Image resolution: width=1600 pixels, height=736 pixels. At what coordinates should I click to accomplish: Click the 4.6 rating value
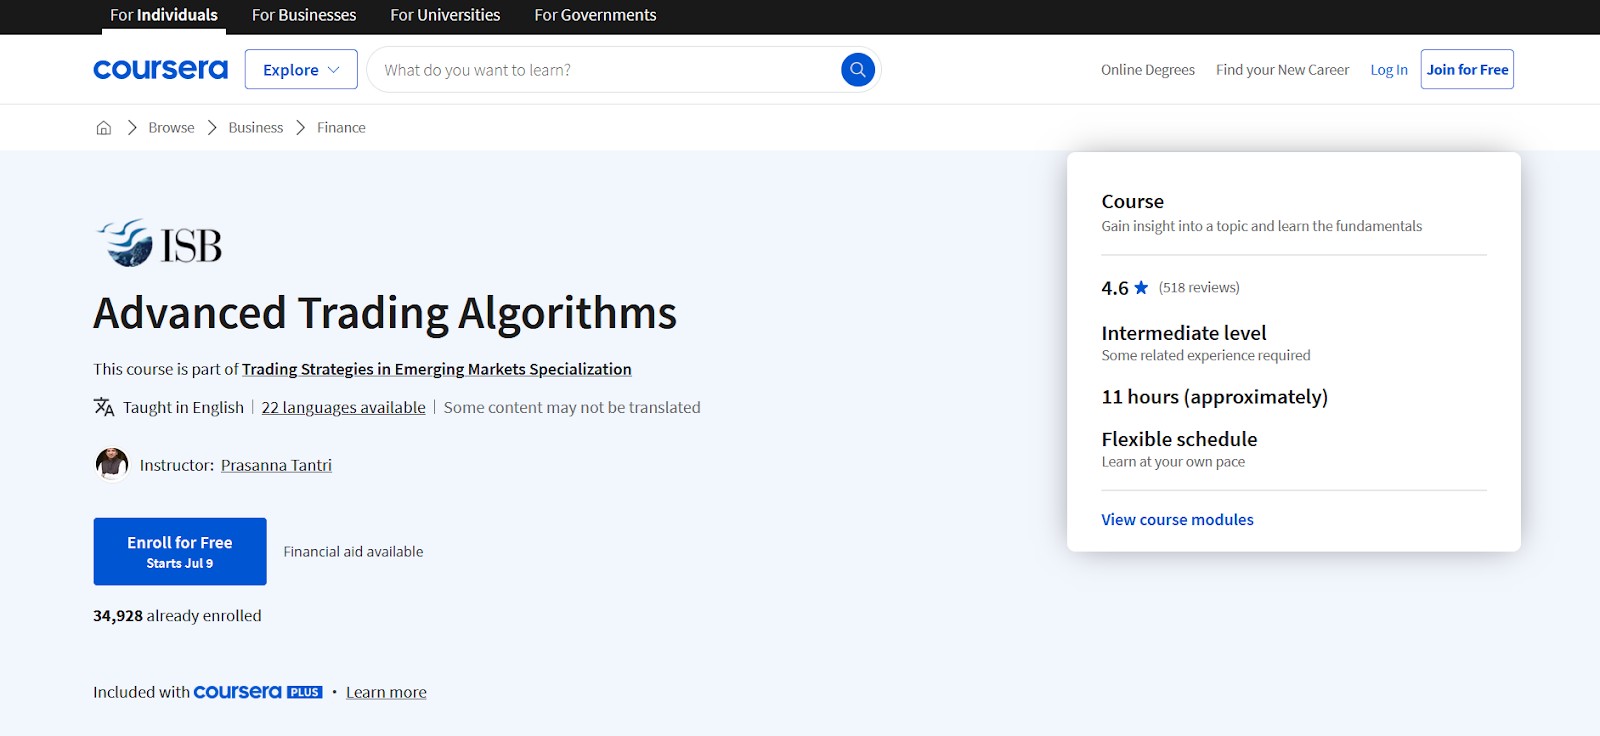(1115, 288)
